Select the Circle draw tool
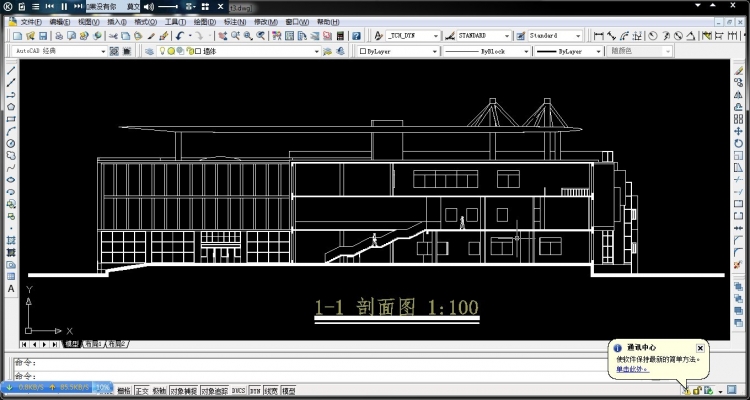750x400 pixels. pyautogui.click(x=11, y=144)
